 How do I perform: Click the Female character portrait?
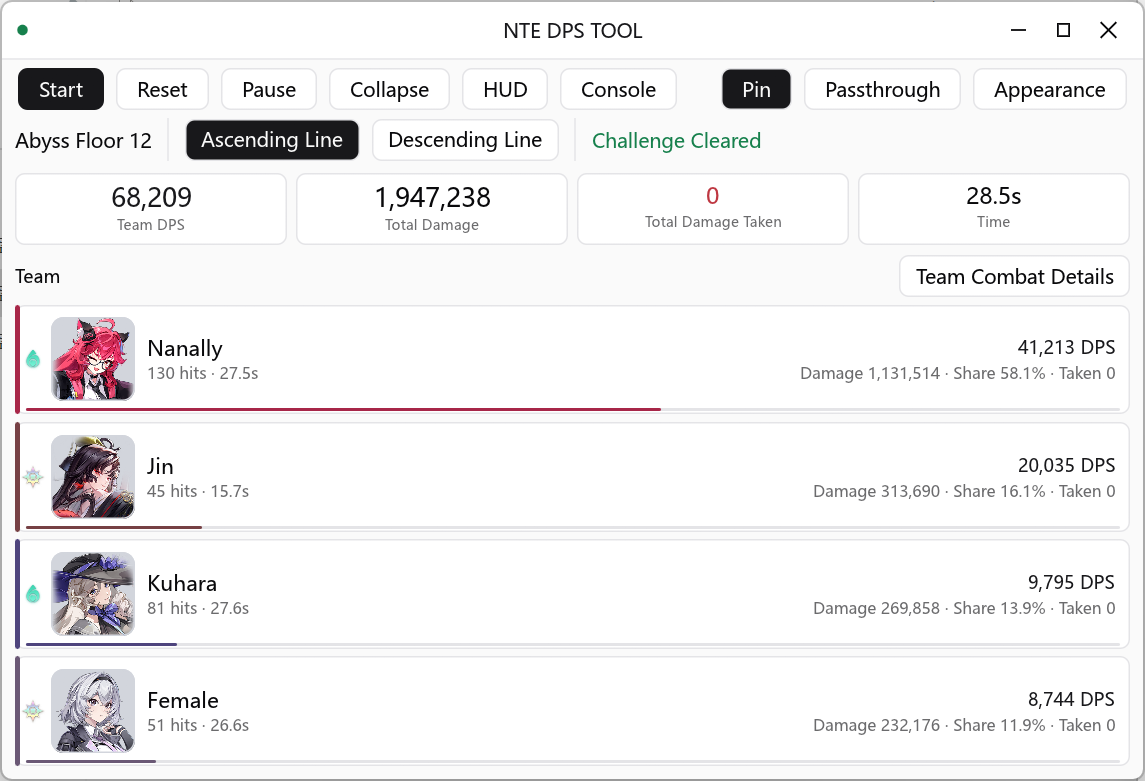[93, 710]
